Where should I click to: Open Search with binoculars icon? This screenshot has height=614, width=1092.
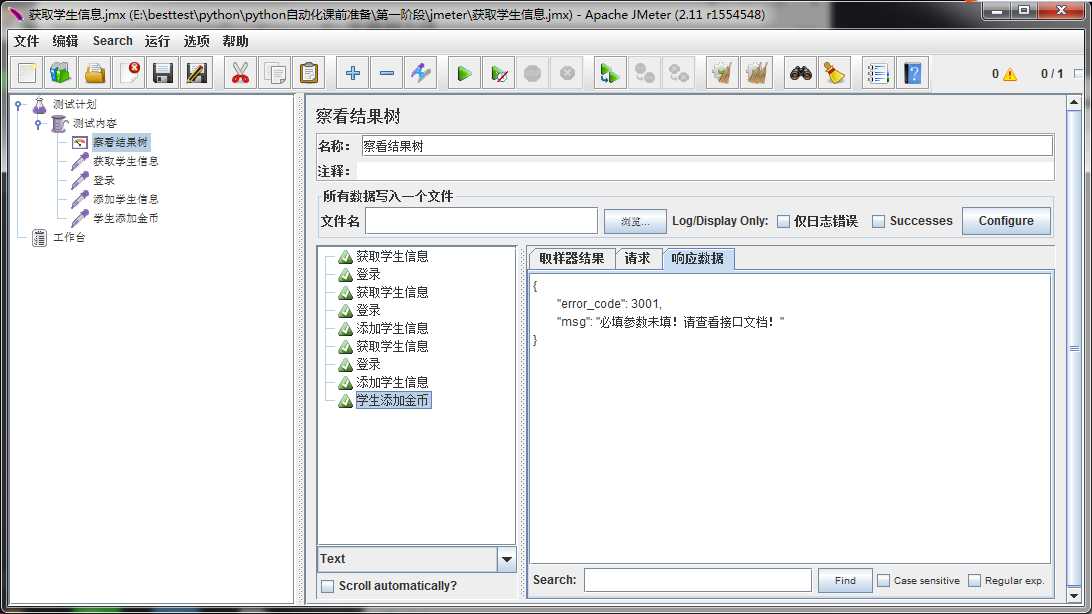800,73
